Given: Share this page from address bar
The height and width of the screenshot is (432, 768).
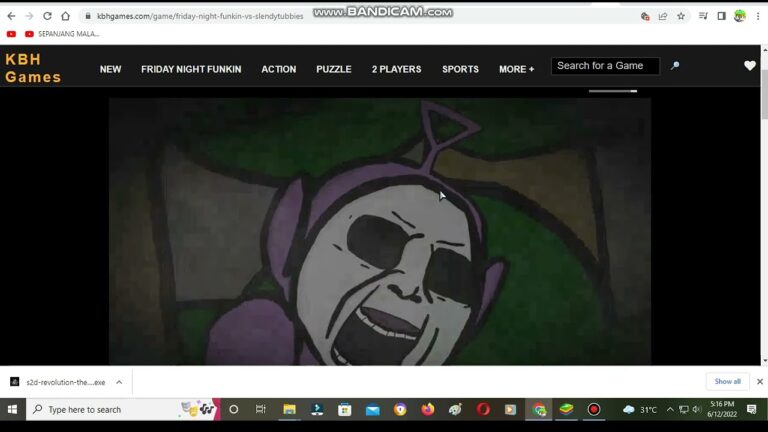Looking at the screenshot, I should [663, 16].
